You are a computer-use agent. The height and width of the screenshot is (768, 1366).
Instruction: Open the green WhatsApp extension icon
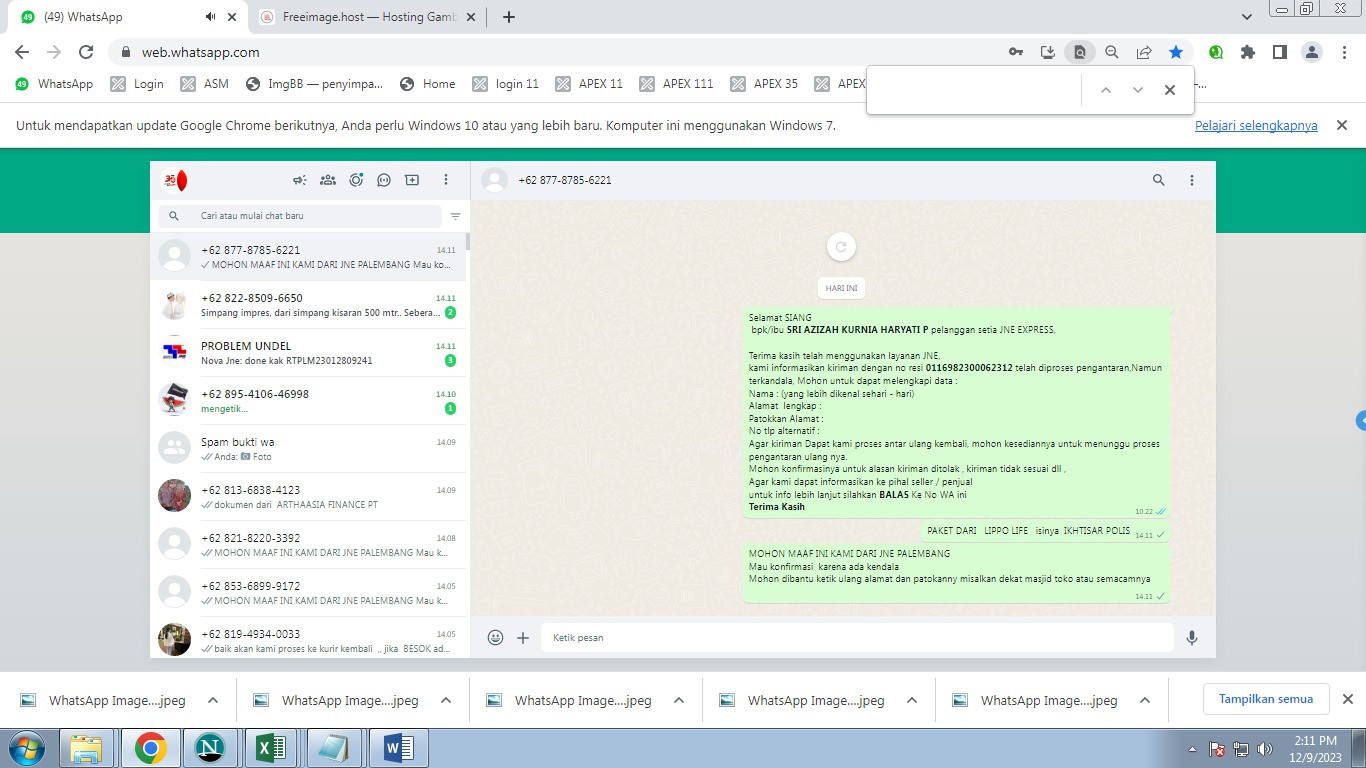tap(1216, 52)
